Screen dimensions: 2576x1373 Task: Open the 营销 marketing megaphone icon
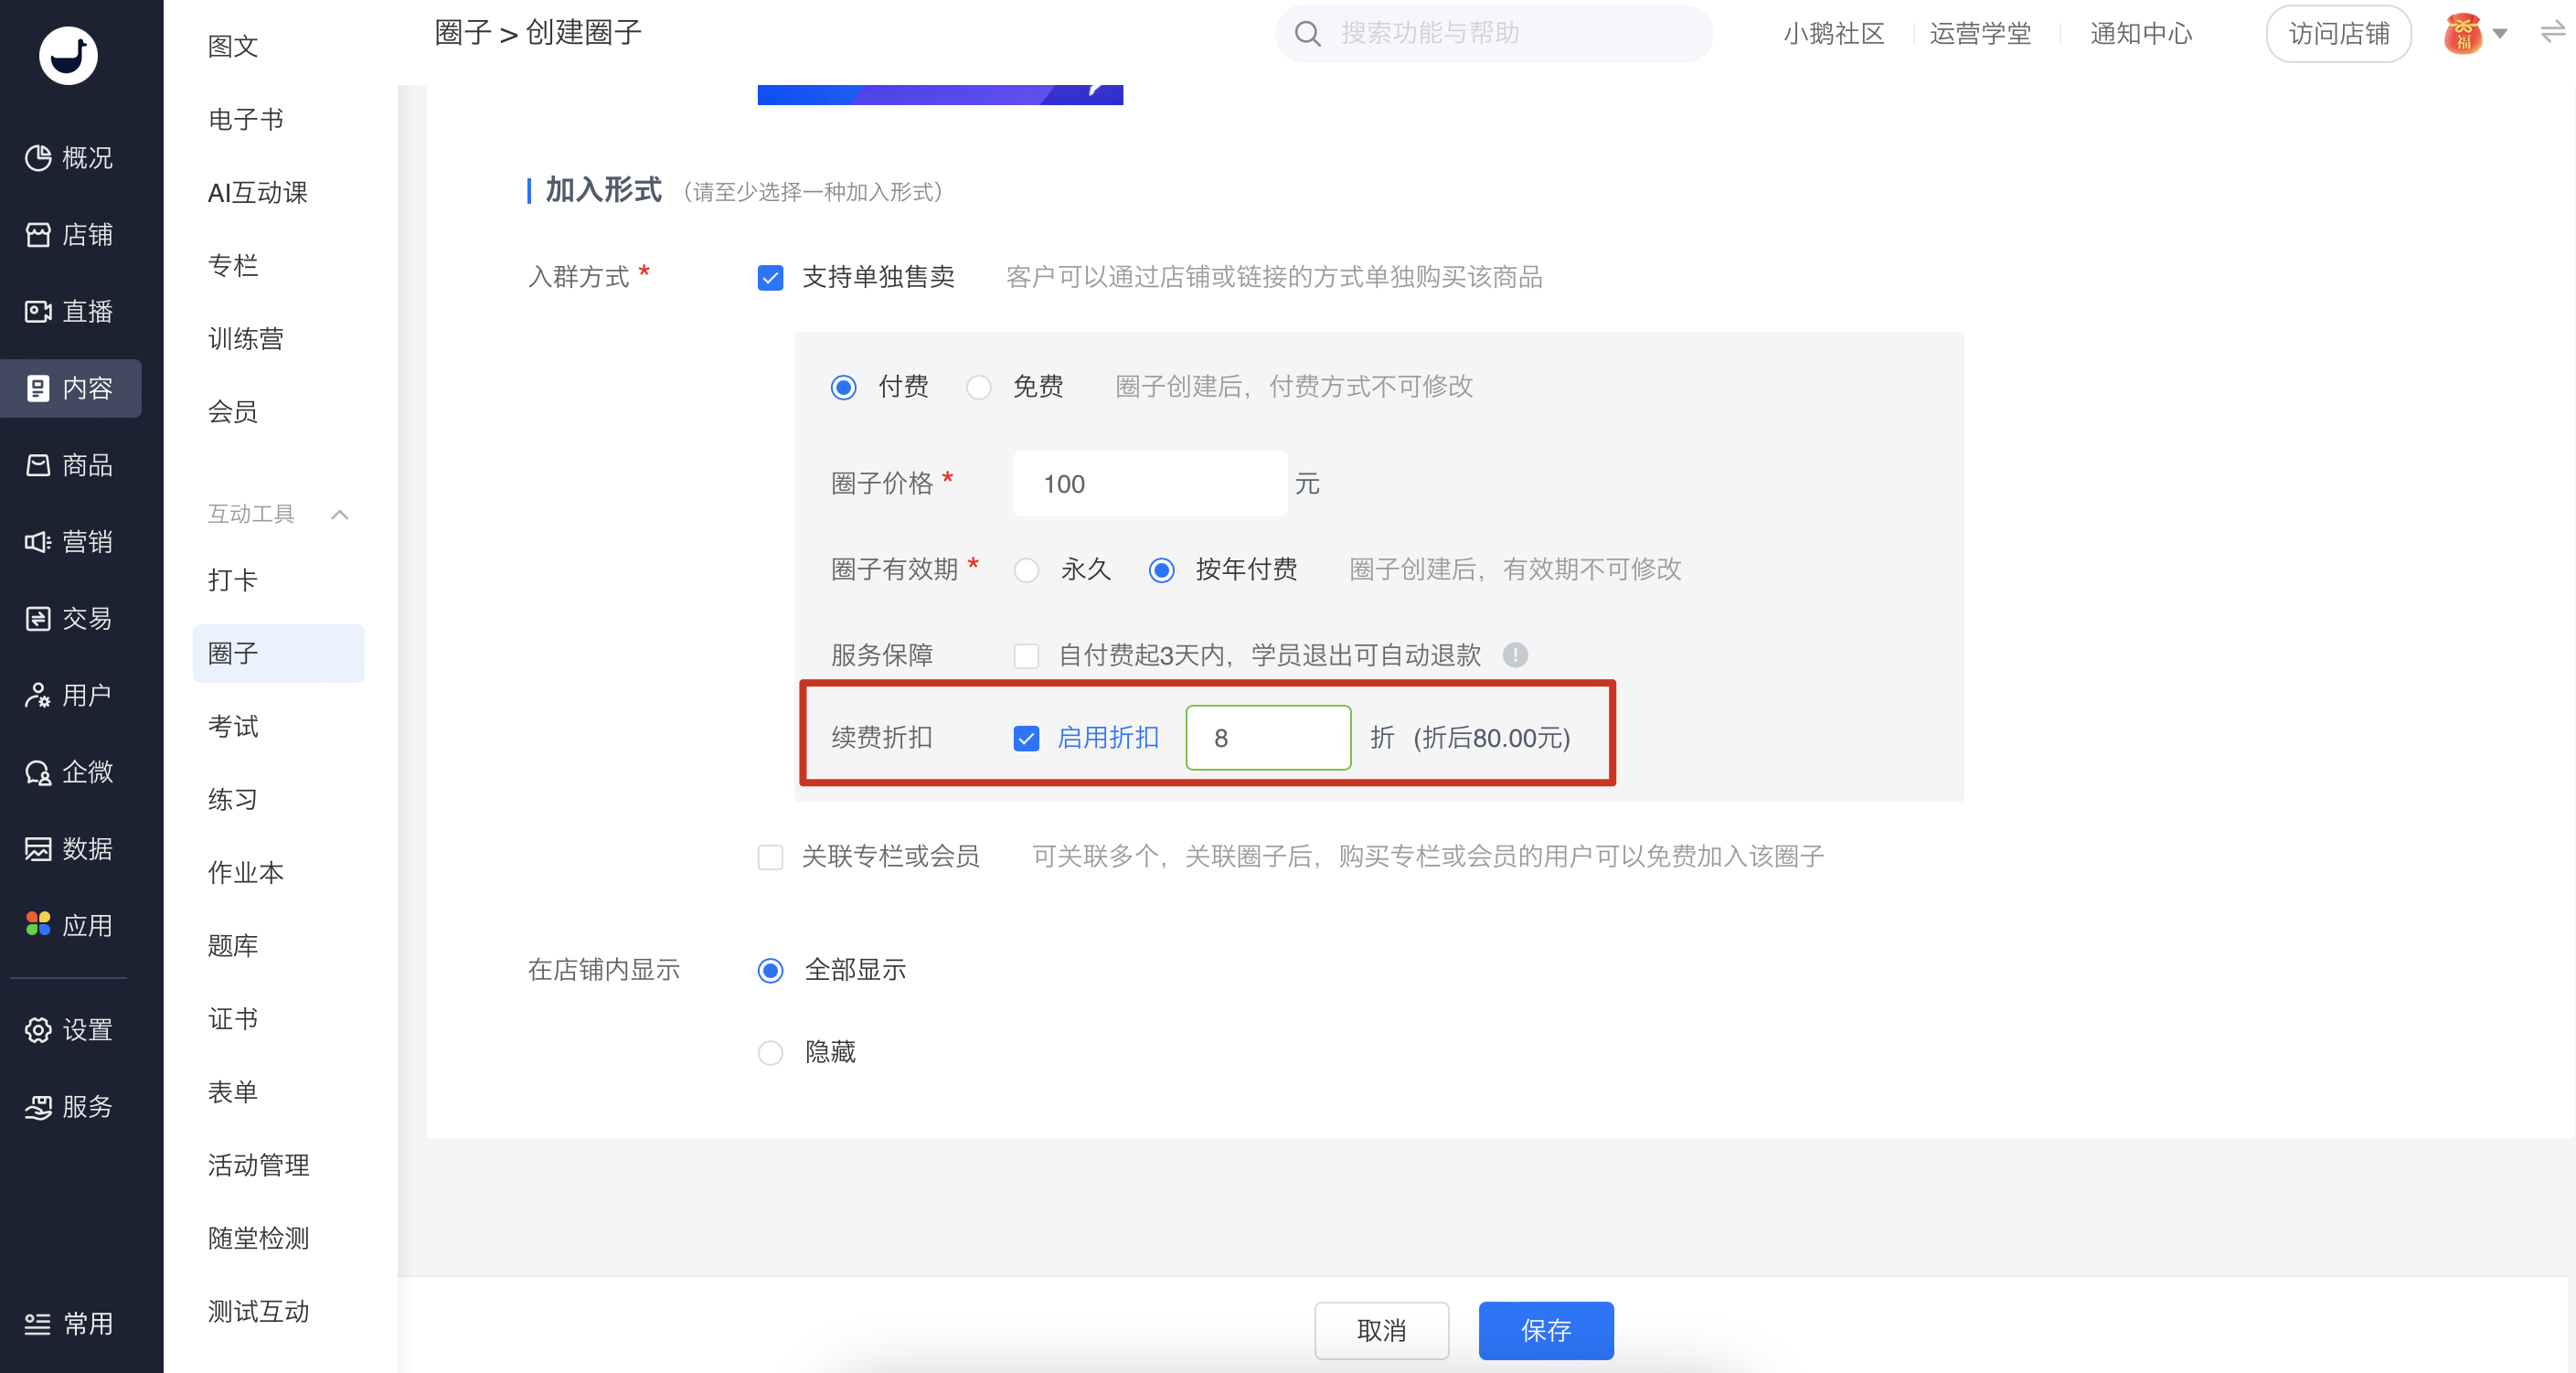pyautogui.click(x=38, y=542)
